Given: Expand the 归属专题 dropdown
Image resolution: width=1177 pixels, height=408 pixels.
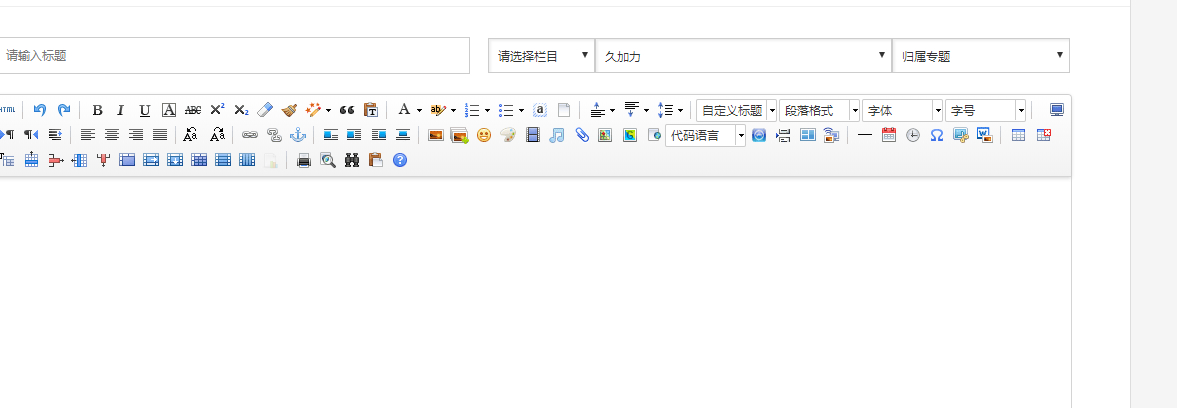Looking at the screenshot, I should (980, 56).
